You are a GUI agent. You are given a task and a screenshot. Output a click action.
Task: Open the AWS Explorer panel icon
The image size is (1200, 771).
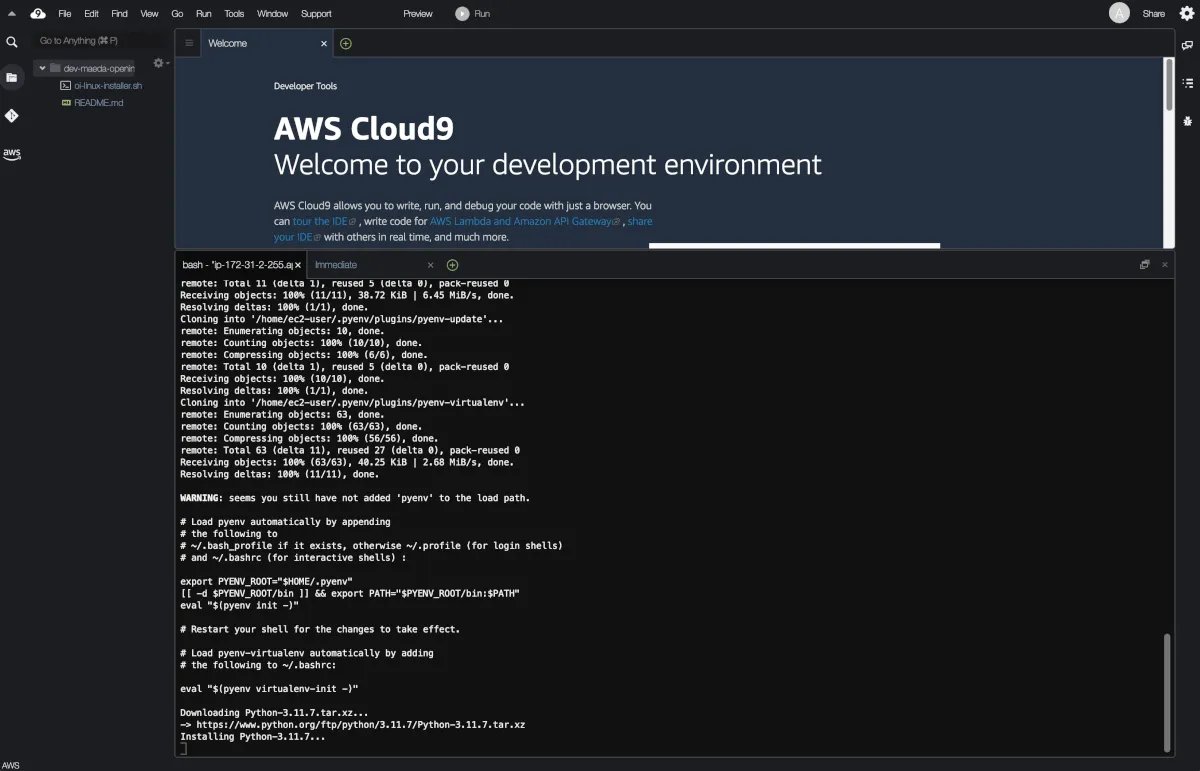(12, 154)
